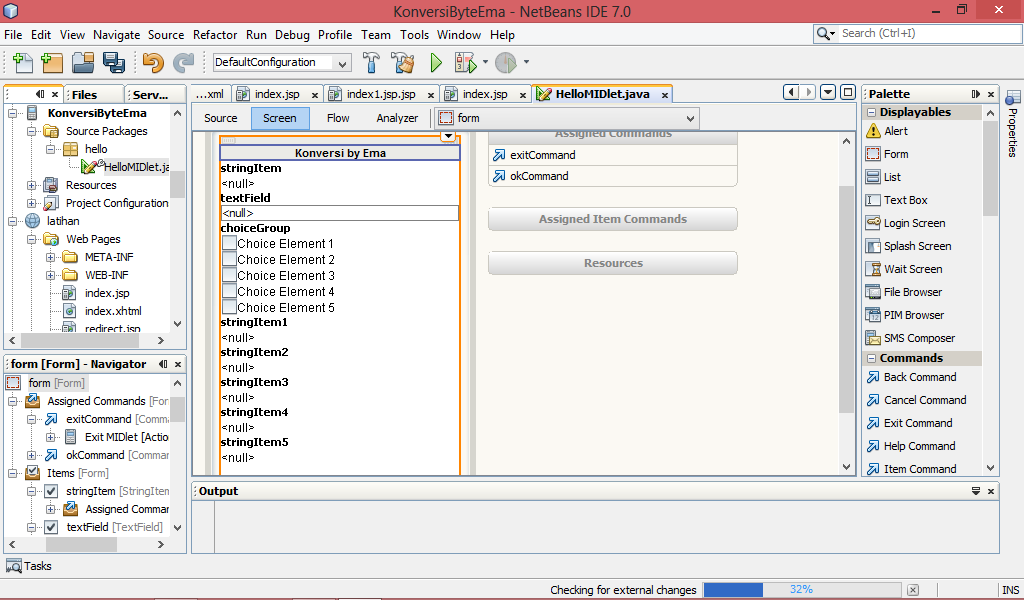The height and width of the screenshot is (600, 1024).
Task: Switch to the Source view
Action: pos(221,118)
